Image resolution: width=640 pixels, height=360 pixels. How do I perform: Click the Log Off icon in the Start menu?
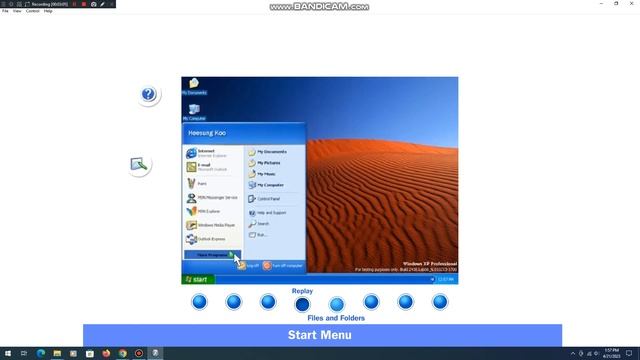tap(242, 266)
